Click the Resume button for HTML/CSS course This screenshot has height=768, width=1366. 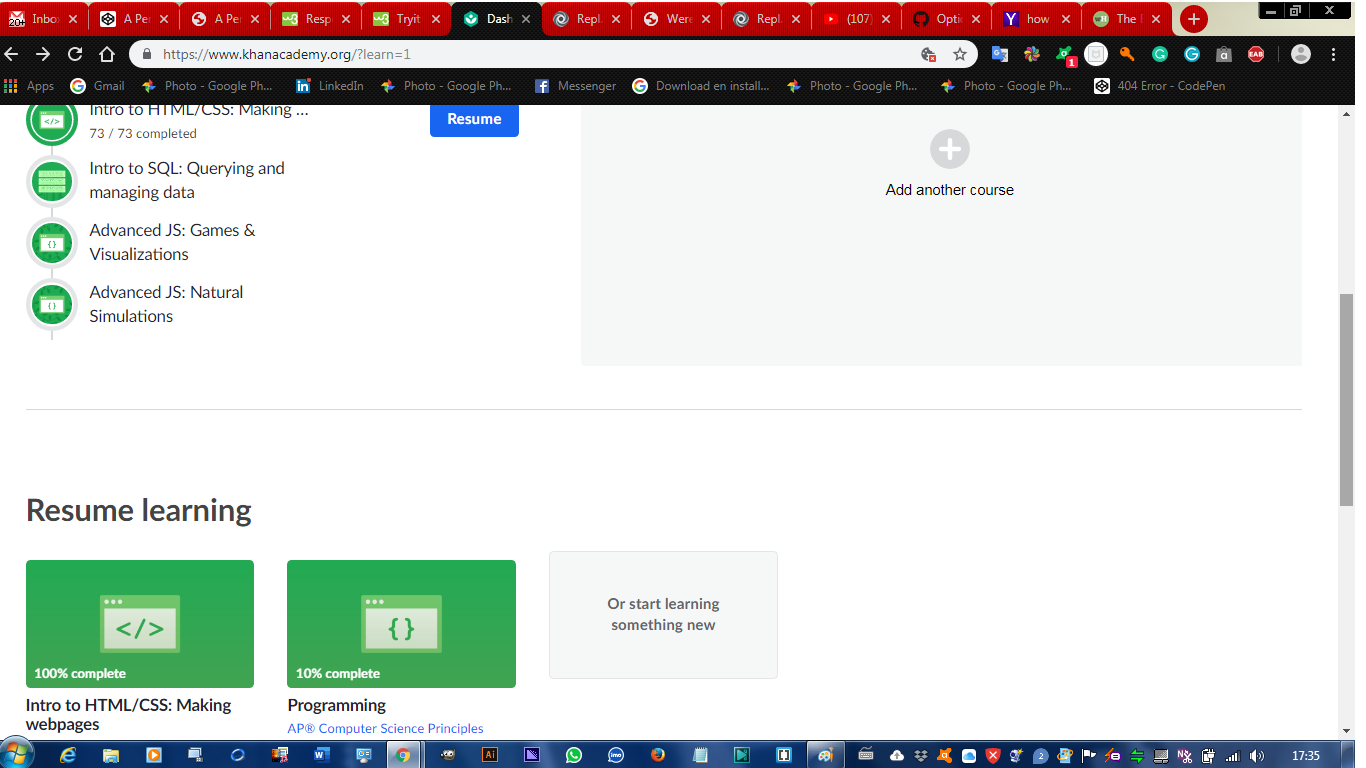tap(474, 119)
